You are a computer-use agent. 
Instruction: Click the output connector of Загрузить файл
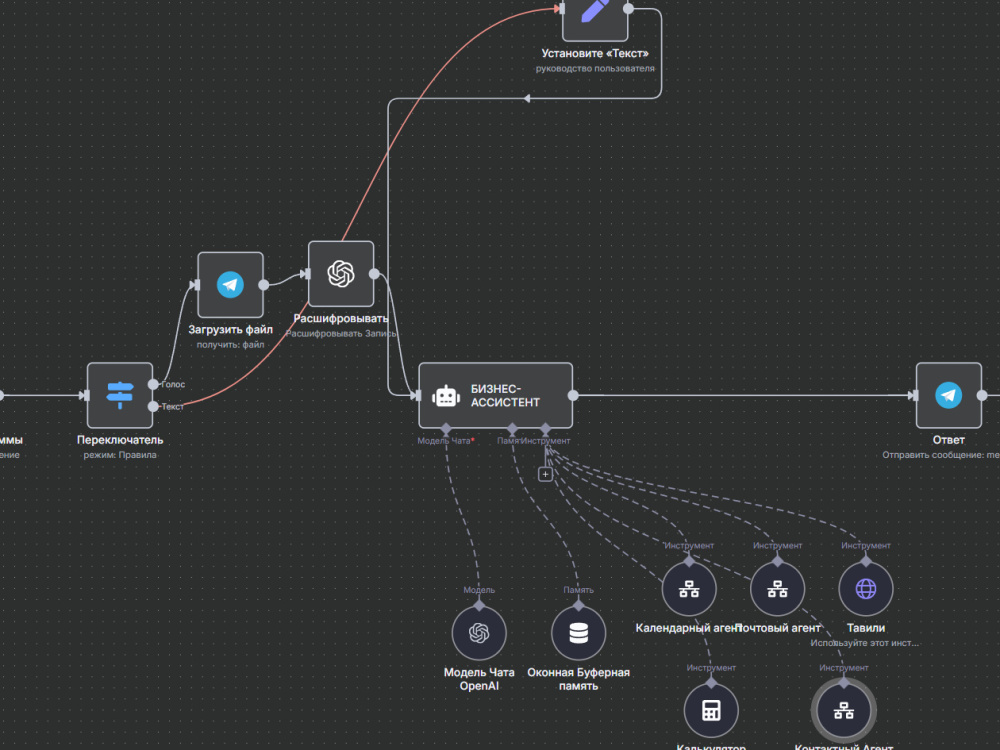click(x=263, y=284)
